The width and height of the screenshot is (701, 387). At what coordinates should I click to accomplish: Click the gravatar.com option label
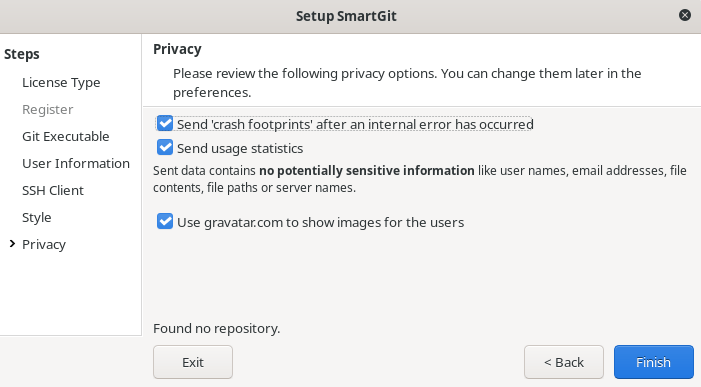(x=321, y=223)
